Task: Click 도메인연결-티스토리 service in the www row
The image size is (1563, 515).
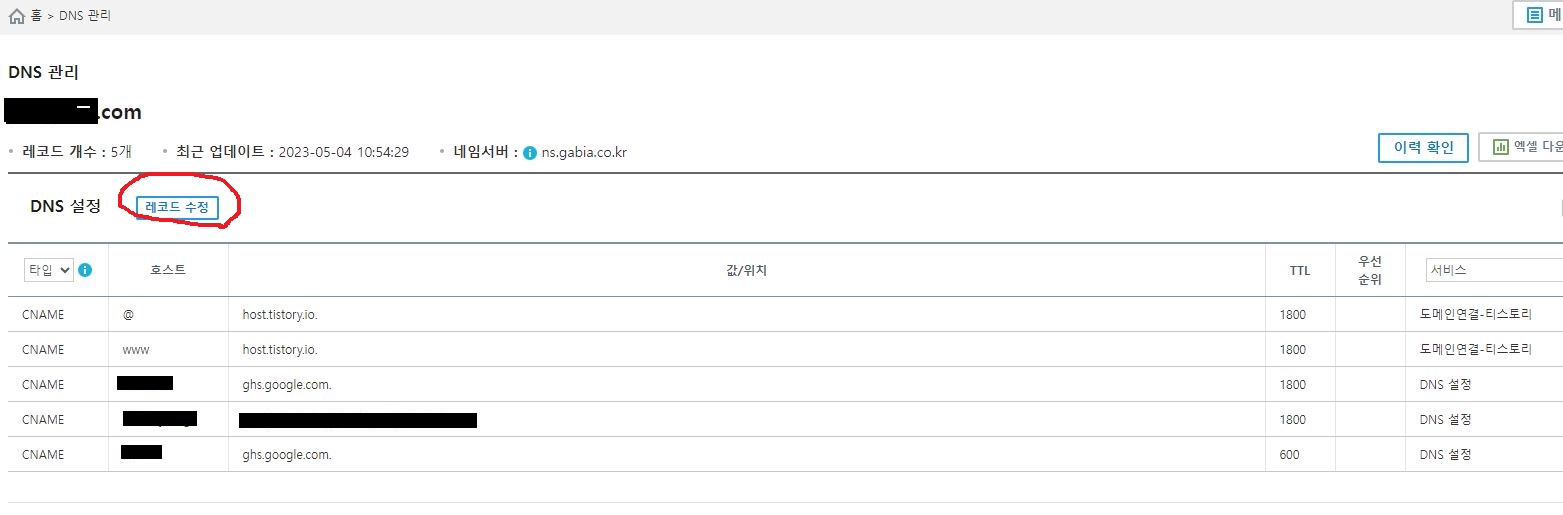Action: 1476,349
